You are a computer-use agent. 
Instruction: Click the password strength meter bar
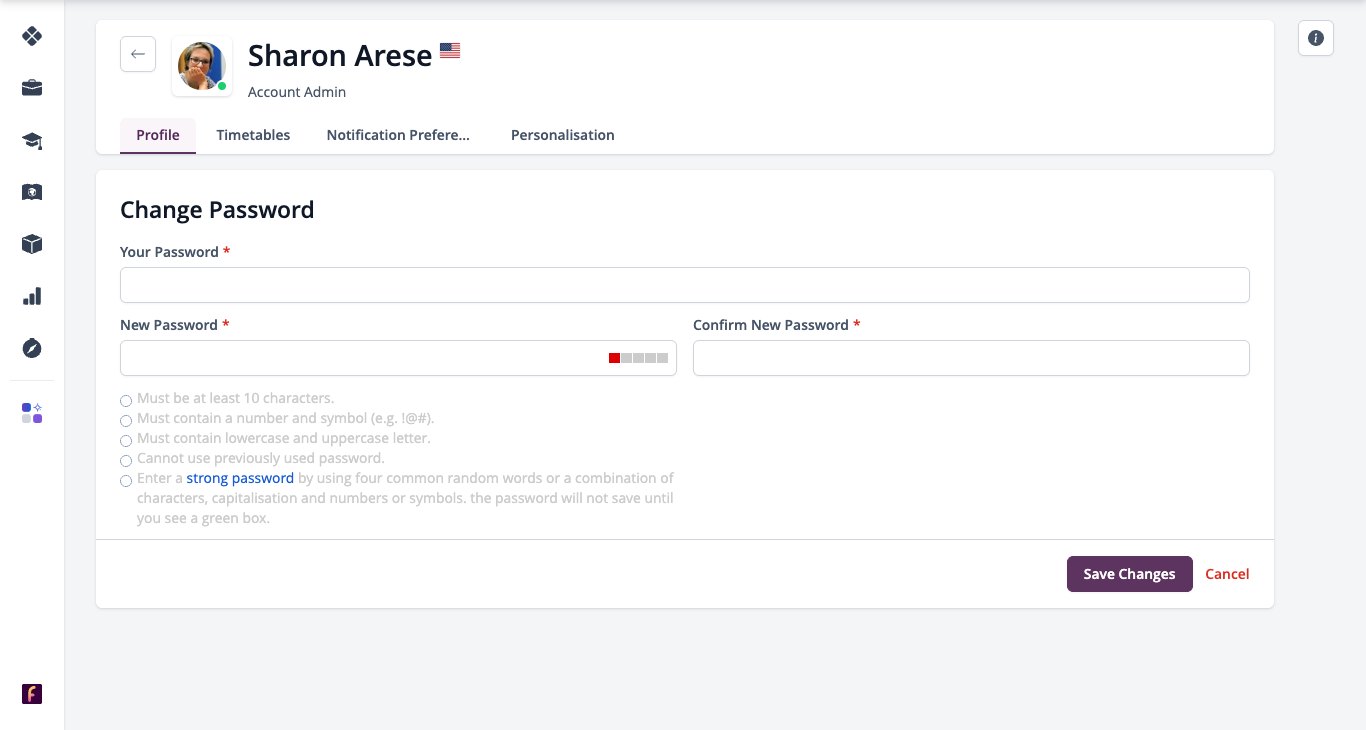click(x=639, y=358)
